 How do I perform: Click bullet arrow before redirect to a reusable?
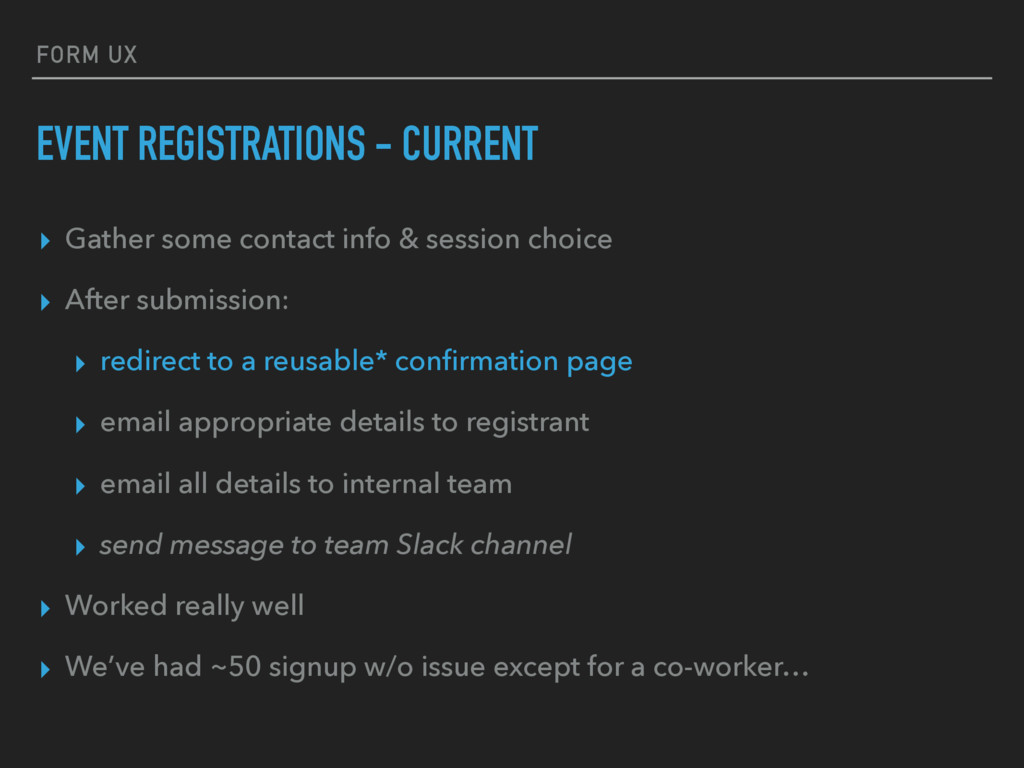80,364
